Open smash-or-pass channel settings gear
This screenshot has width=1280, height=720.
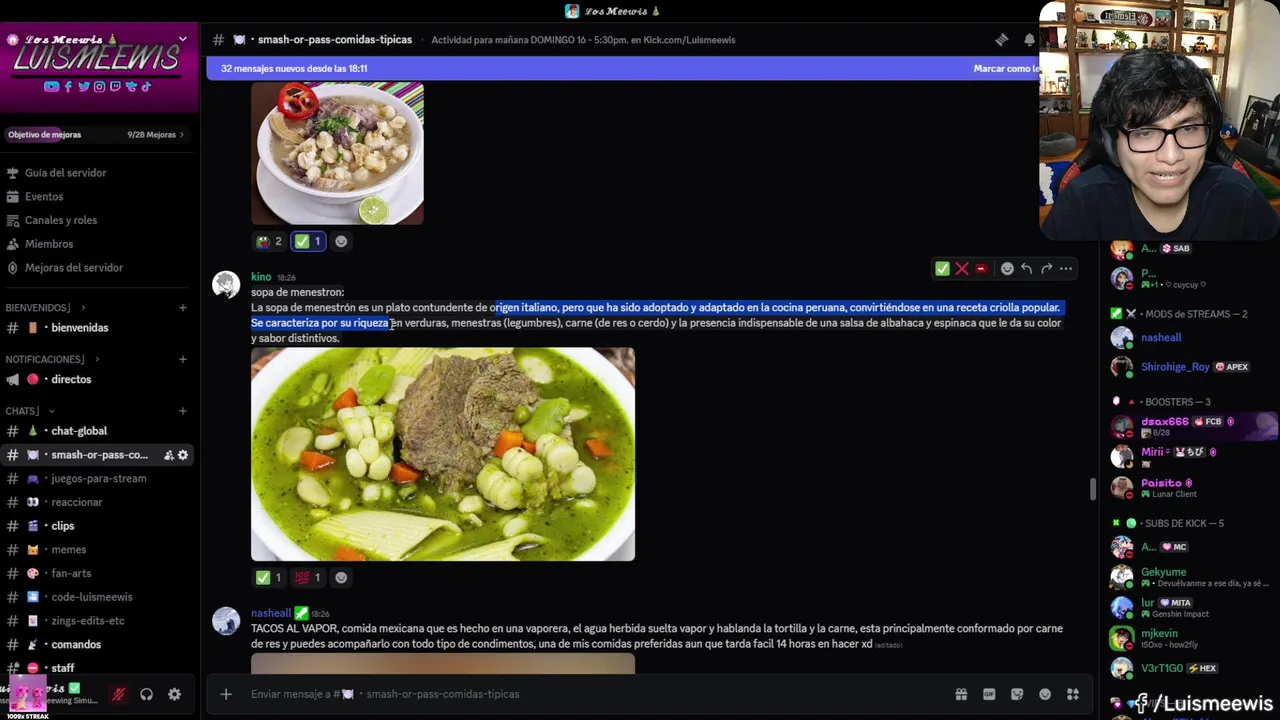click(183, 455)
